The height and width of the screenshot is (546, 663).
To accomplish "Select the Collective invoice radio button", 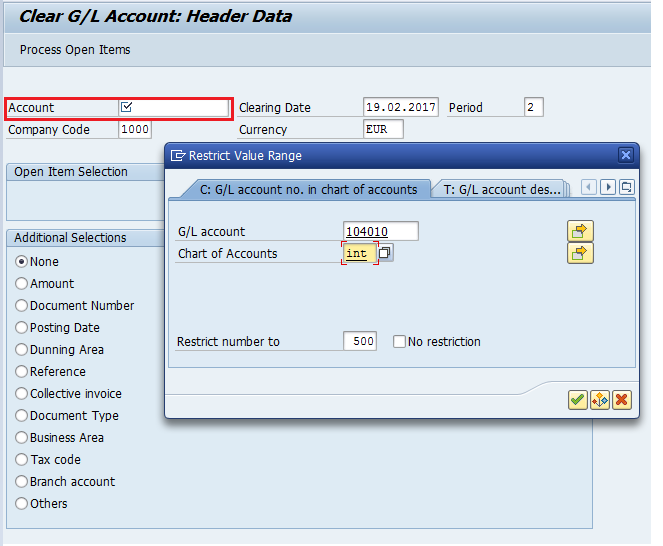I will [x=21, y=393].
